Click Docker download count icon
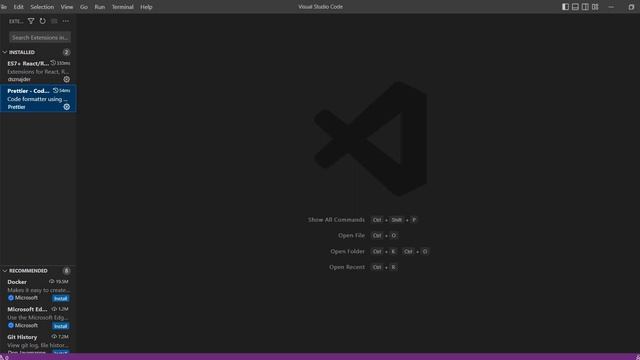Viewport: 640px width, 360px height. pyautogui.click(x=51, y=282)
